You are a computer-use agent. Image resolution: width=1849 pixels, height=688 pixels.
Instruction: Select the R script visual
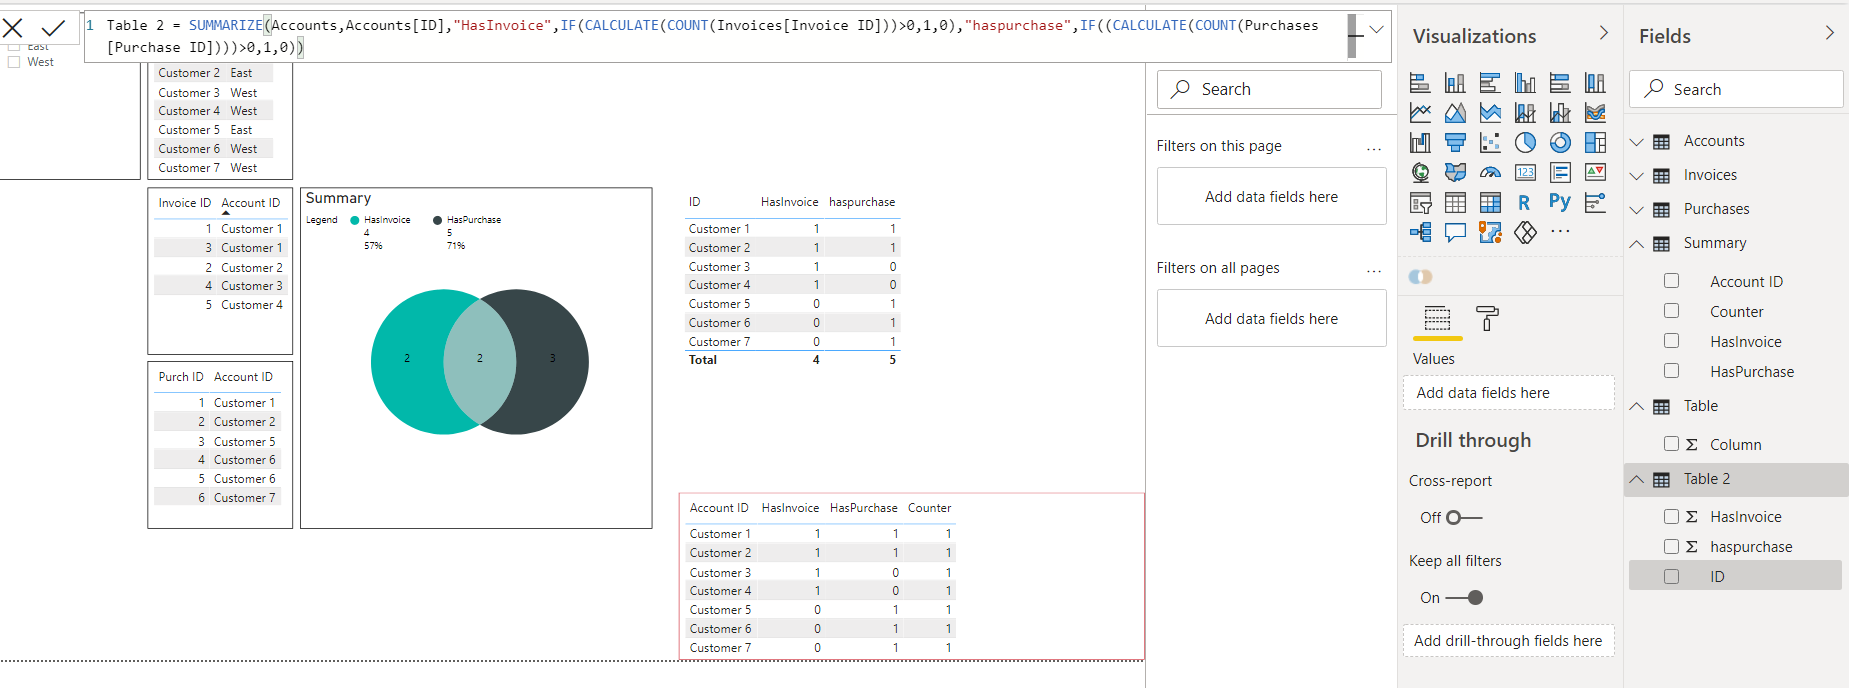[1524, 203]
